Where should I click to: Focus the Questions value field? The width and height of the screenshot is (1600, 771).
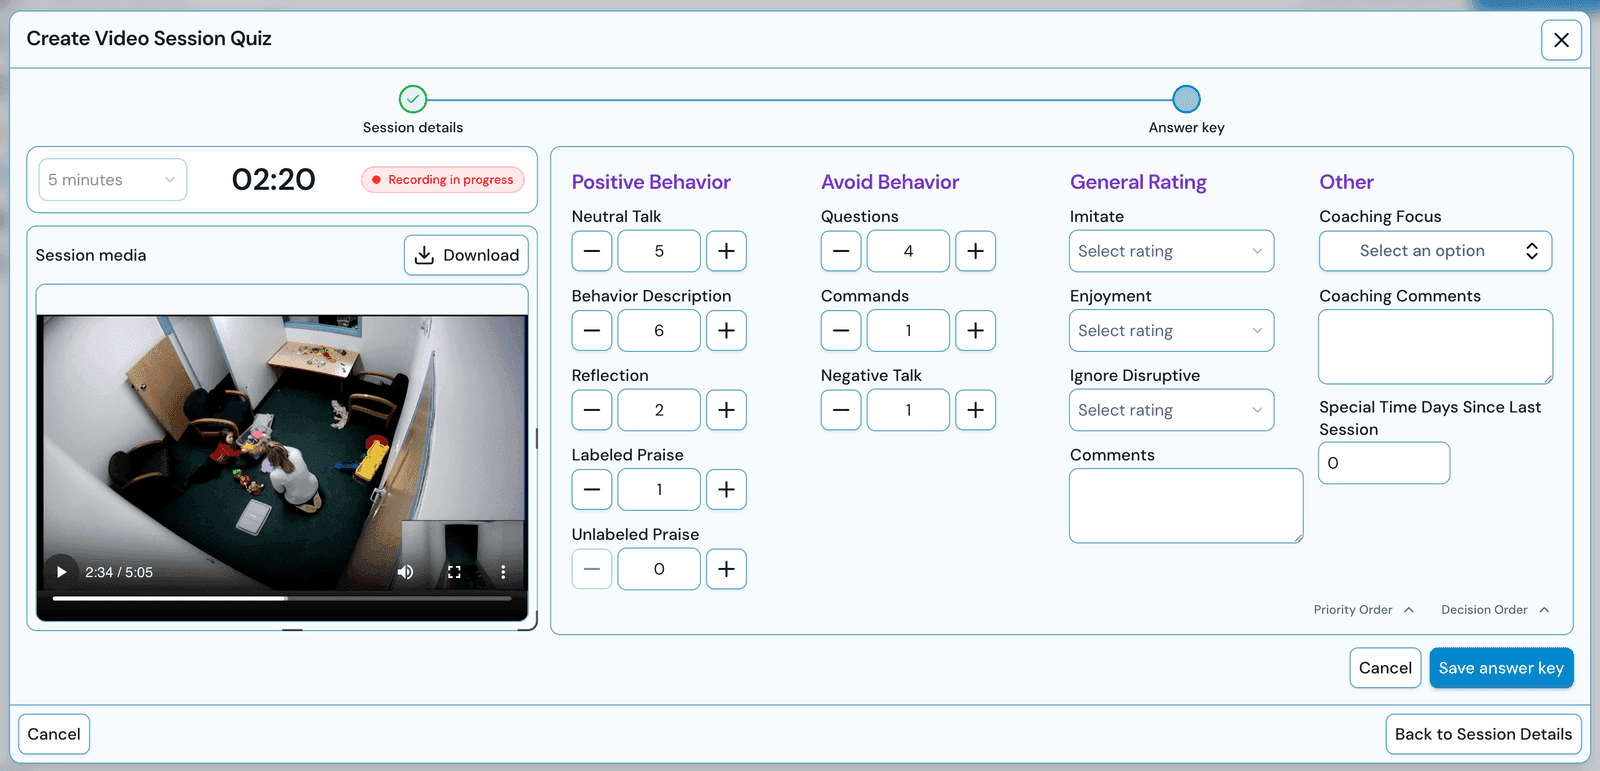[908, 251]
